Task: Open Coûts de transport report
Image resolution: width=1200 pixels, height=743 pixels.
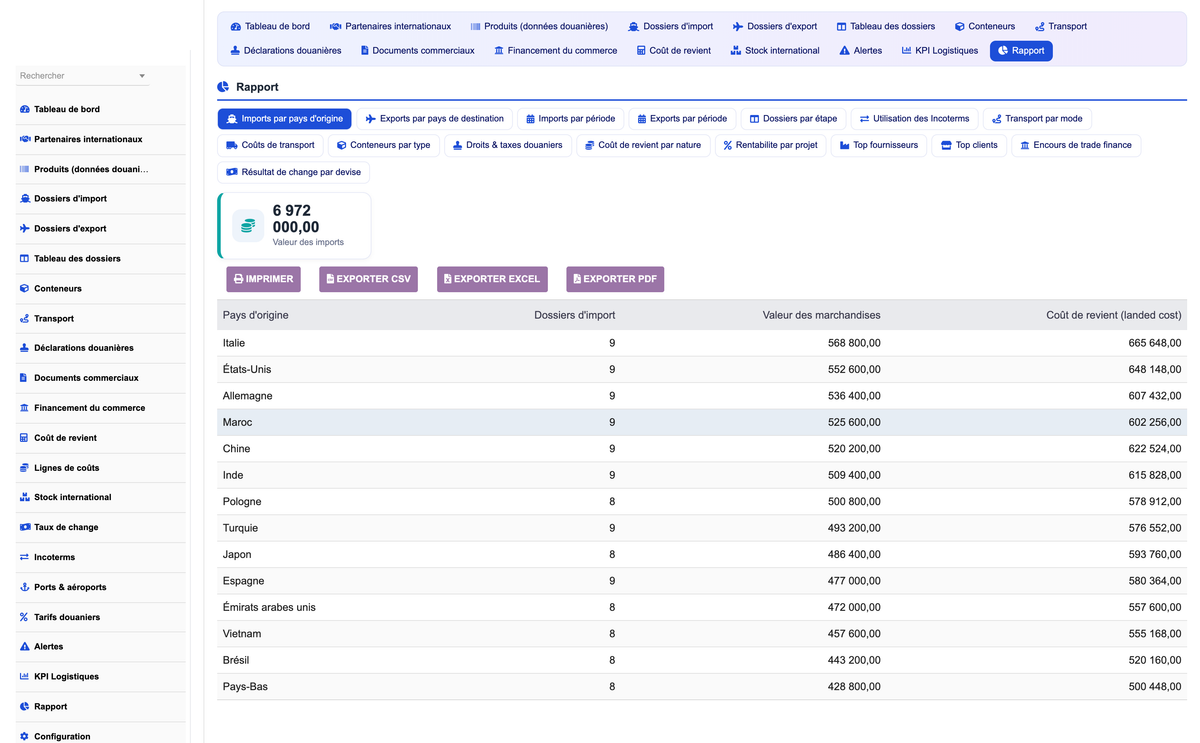Action: click(x=270, y=145)
